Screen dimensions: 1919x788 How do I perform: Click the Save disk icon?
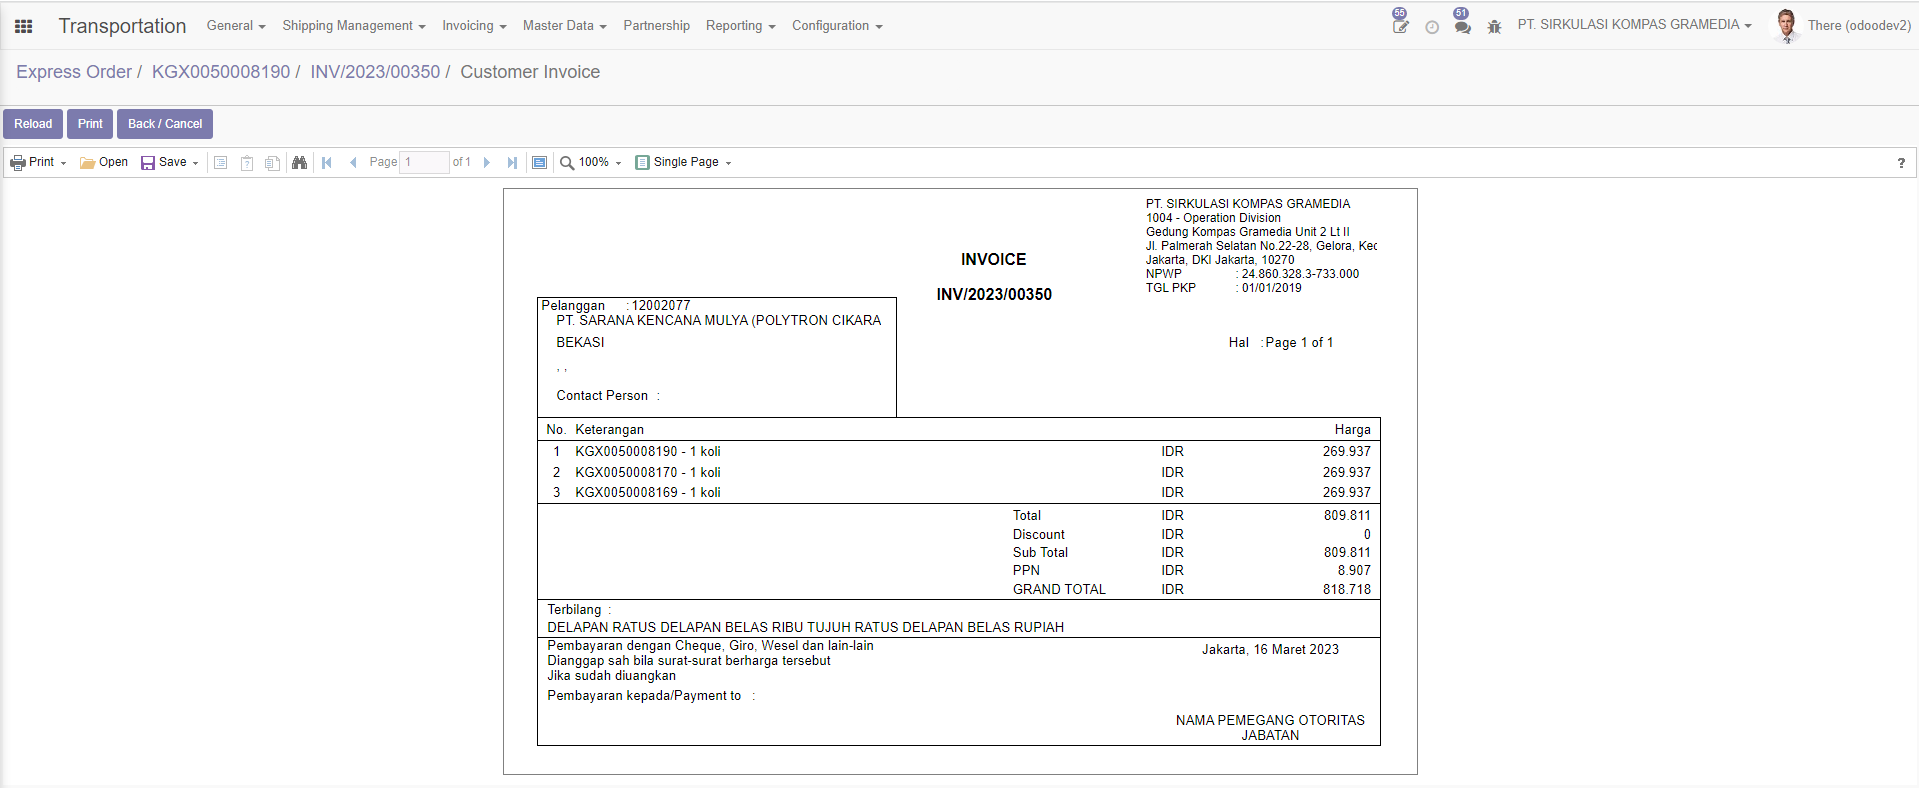[148, 163]
